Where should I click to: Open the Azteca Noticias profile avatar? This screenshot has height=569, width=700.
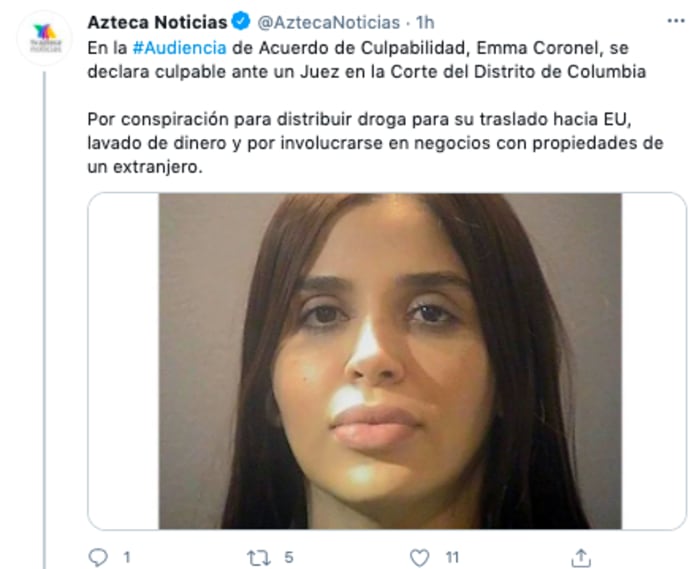[x=45, y=38]
